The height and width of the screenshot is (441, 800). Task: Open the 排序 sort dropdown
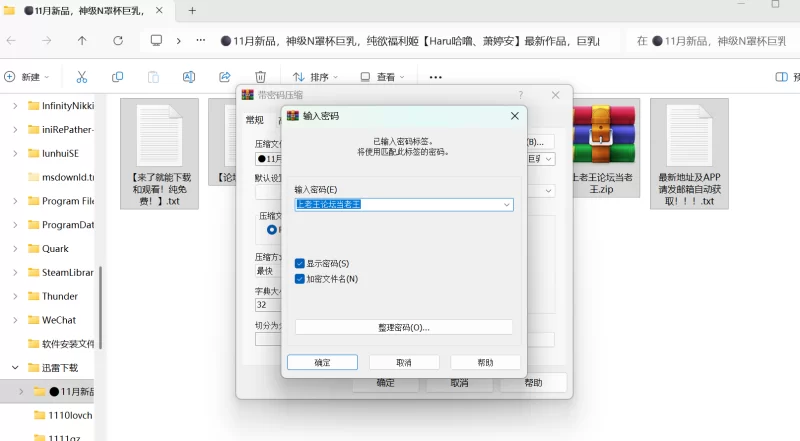(x=315, y=77)
